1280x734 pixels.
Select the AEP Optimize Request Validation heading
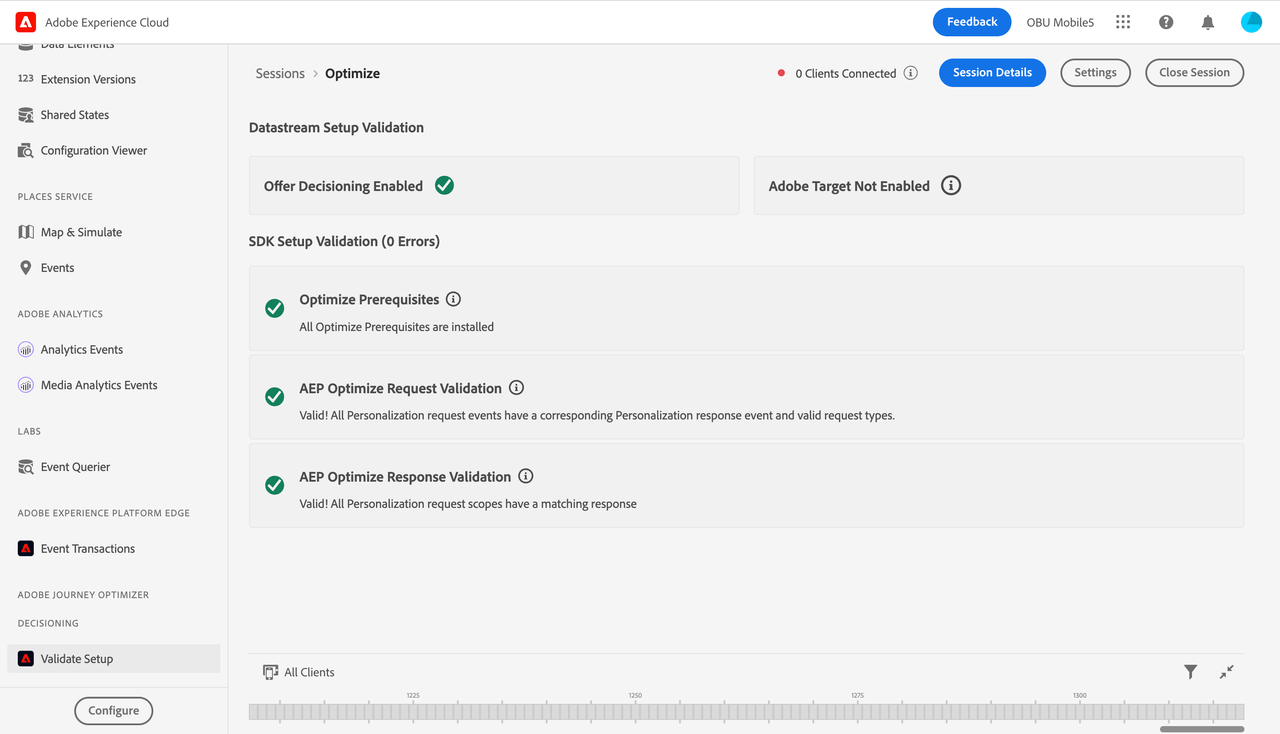point(400,388)
